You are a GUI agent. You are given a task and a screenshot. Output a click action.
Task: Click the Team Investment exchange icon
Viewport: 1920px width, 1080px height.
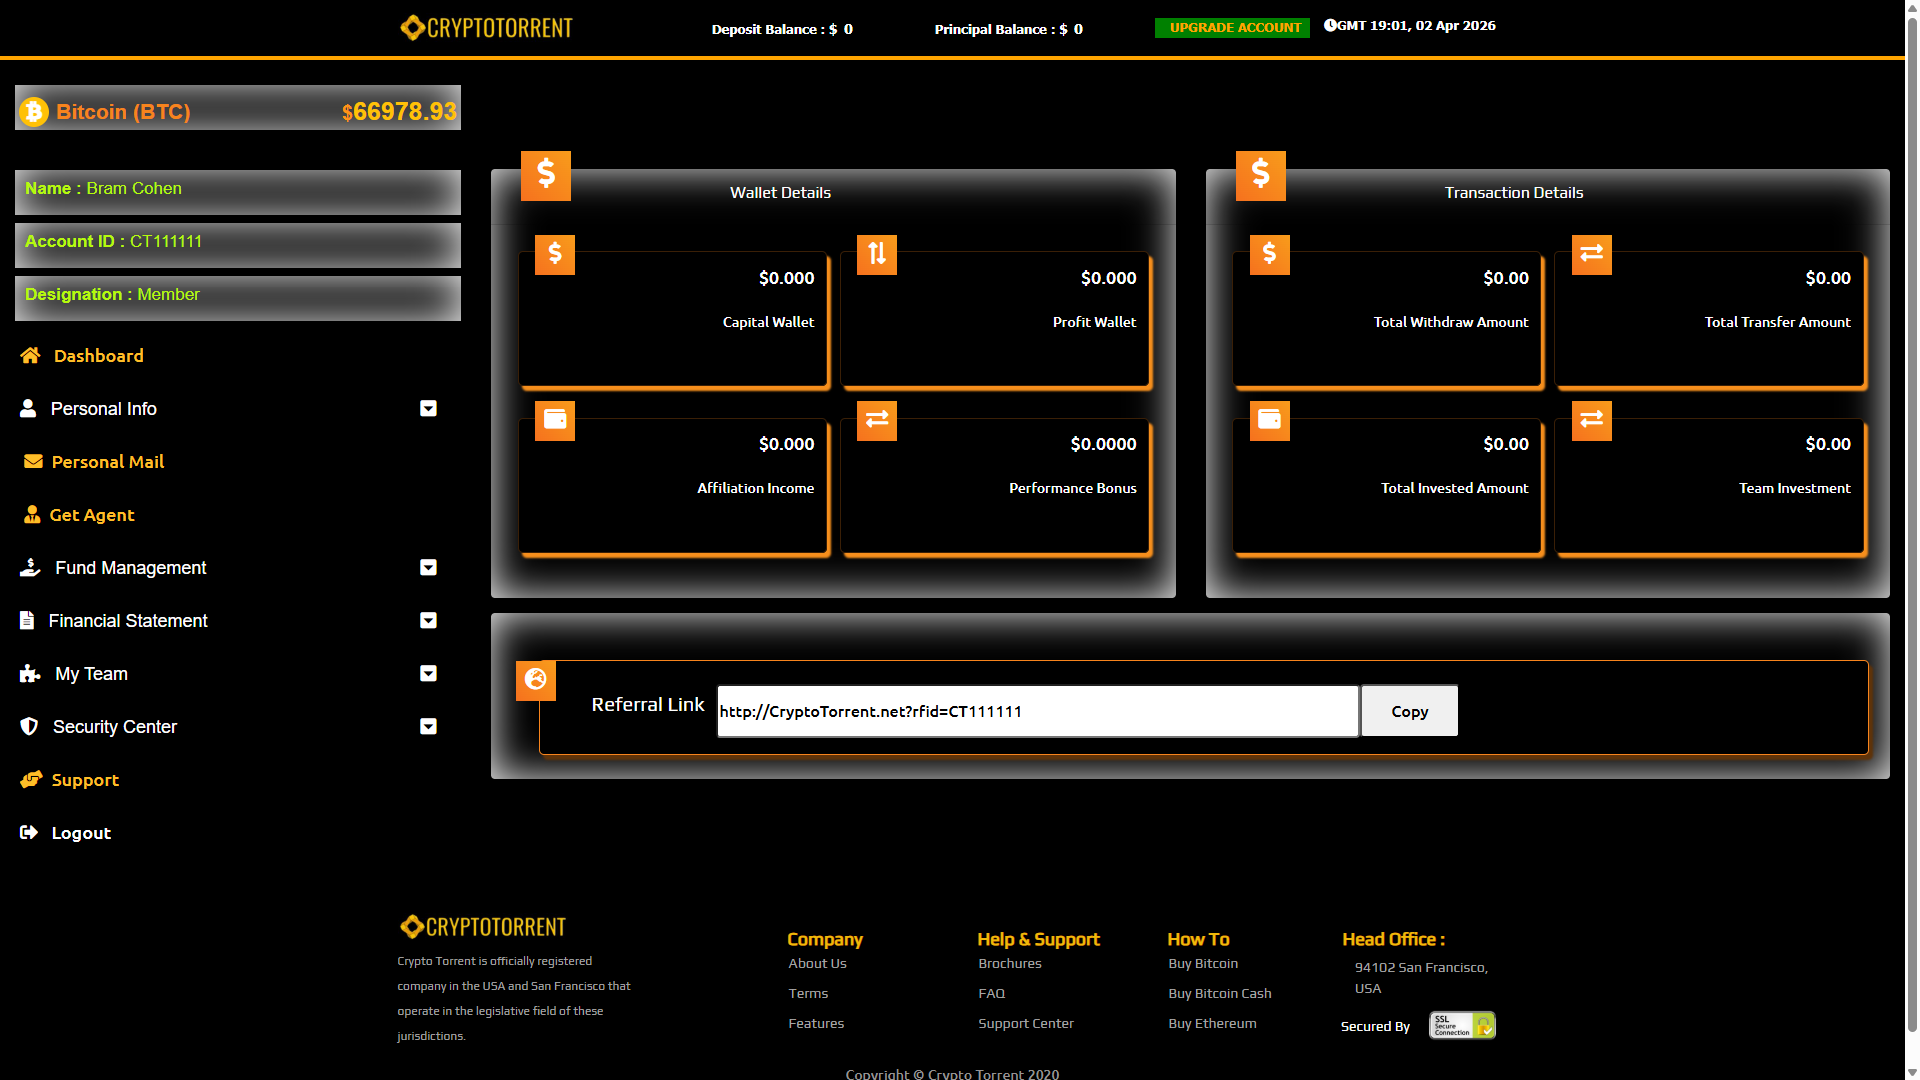[x=1592, y=420]
